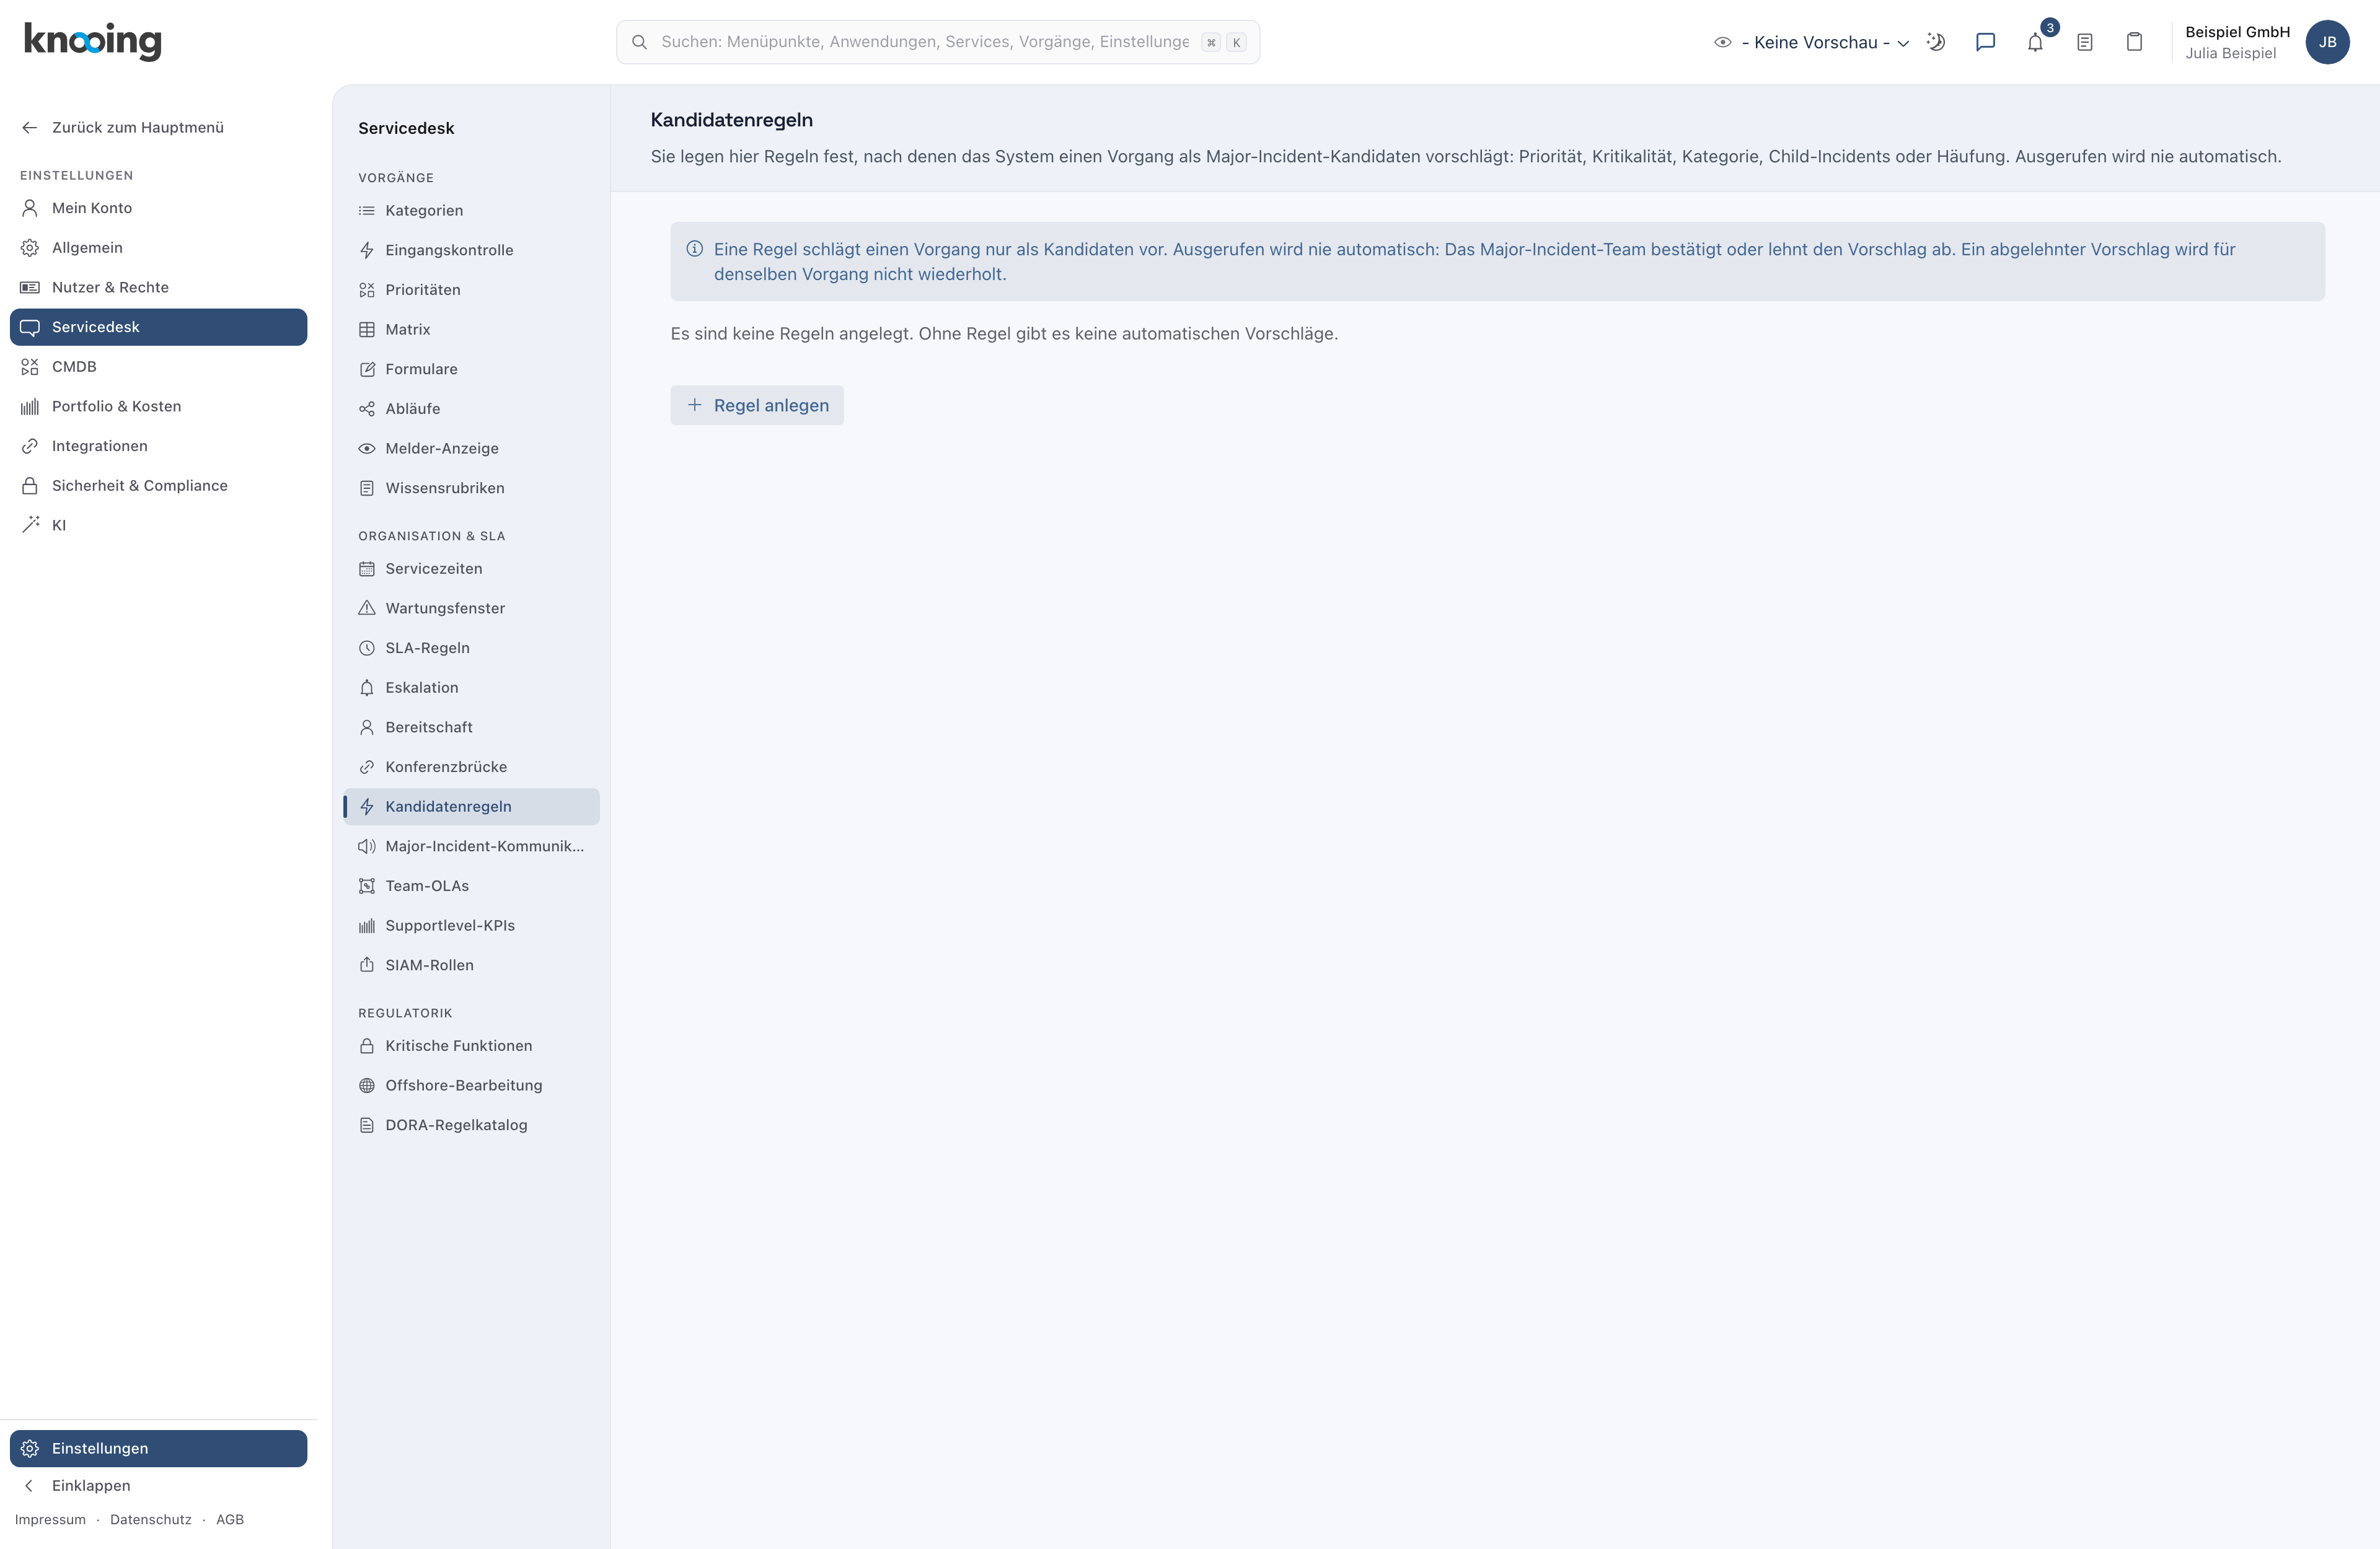Select Wartungsfenster menu item
2380x1549 pixels.
(x=471, y=608)
